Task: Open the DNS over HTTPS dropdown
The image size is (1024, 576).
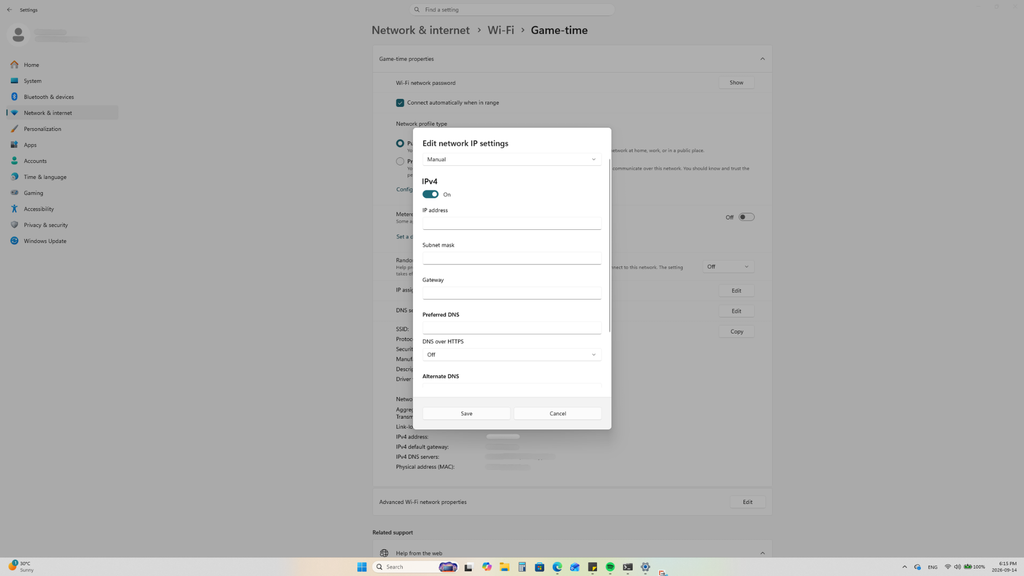Action: click(x=511, y=355)
